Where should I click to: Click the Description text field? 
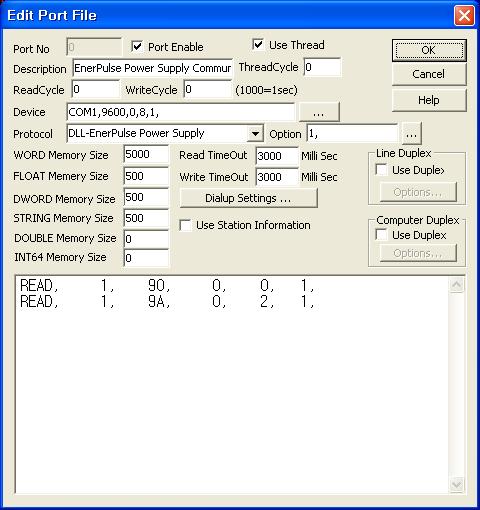click(x=153, y=68)
